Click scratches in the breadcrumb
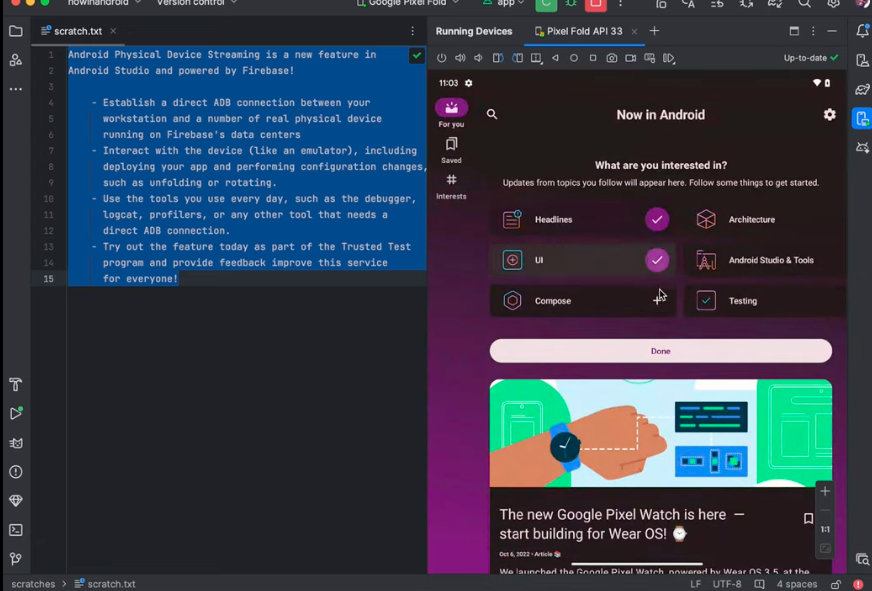 33,584
